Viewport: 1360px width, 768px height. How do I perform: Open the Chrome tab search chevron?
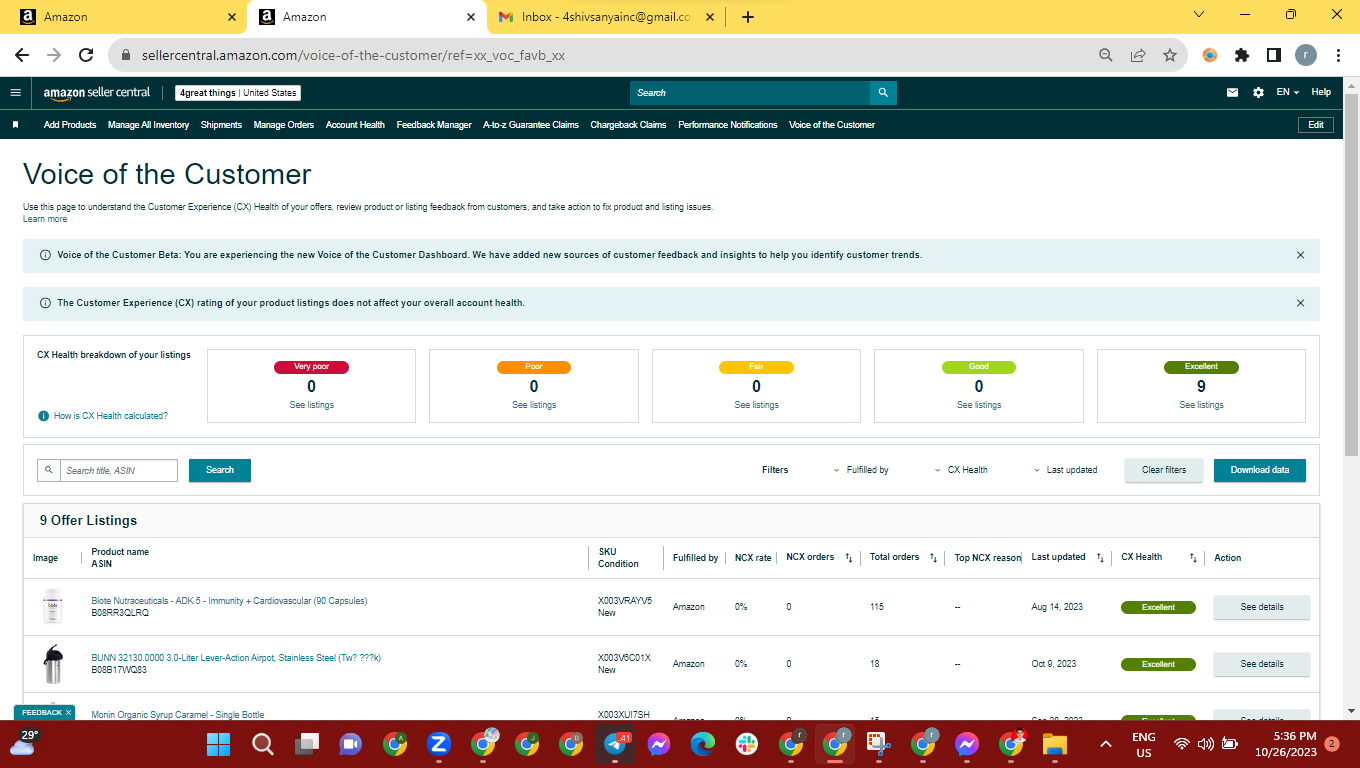(1200, 15)
